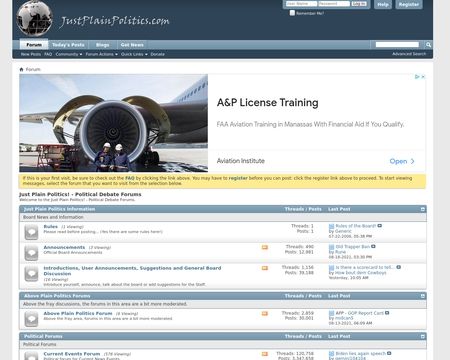This screenshot has width=450, height=360.
Task: Click post icon before scorecard thread title
Action: point(331,268)
